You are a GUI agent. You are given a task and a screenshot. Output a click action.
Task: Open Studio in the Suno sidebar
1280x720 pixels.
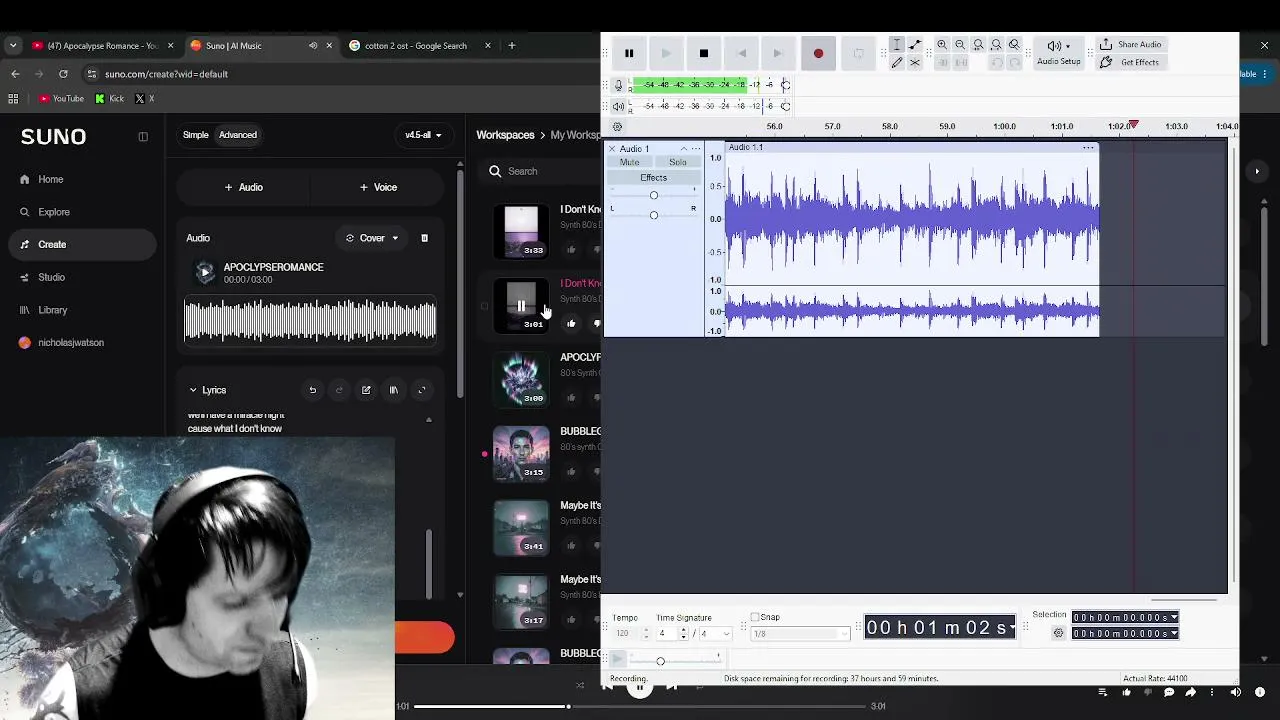(x=51, y=277)
